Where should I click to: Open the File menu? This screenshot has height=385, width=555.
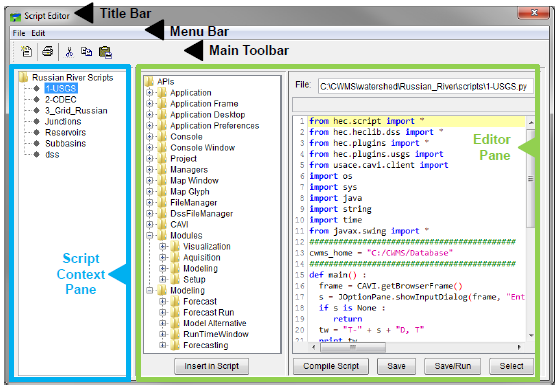(x=19, y=33)
